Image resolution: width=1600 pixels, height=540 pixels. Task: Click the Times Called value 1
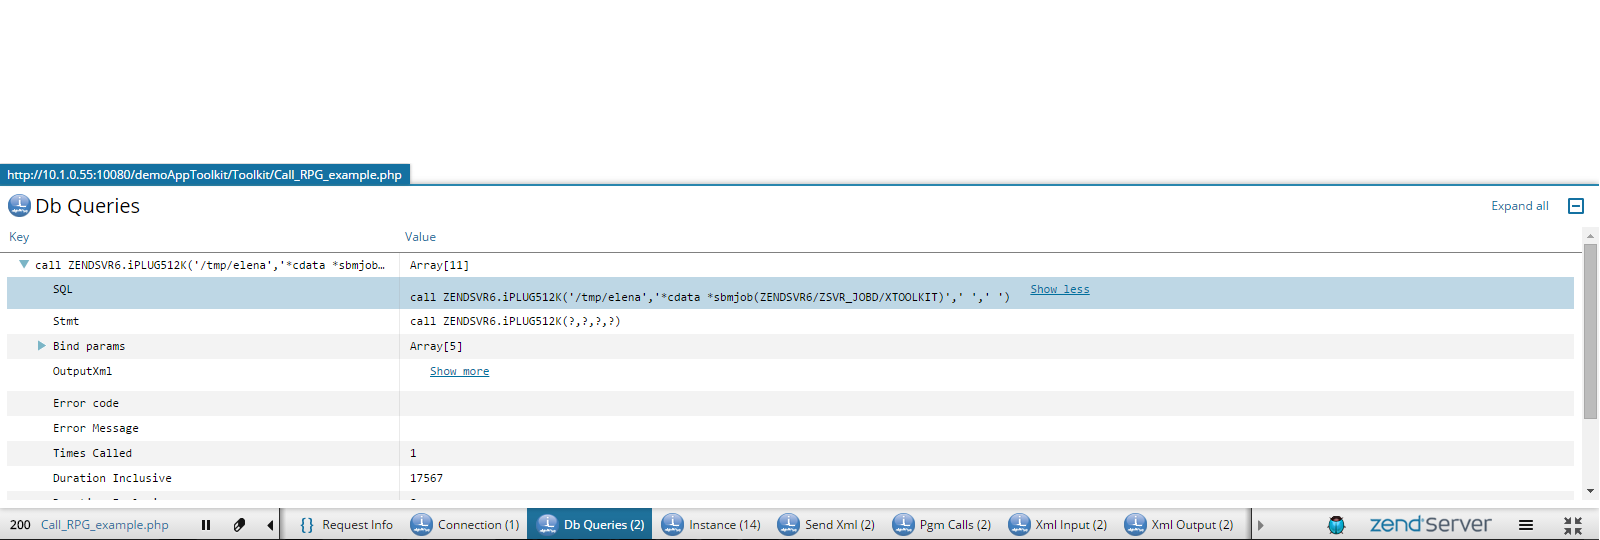coord(413,454)
